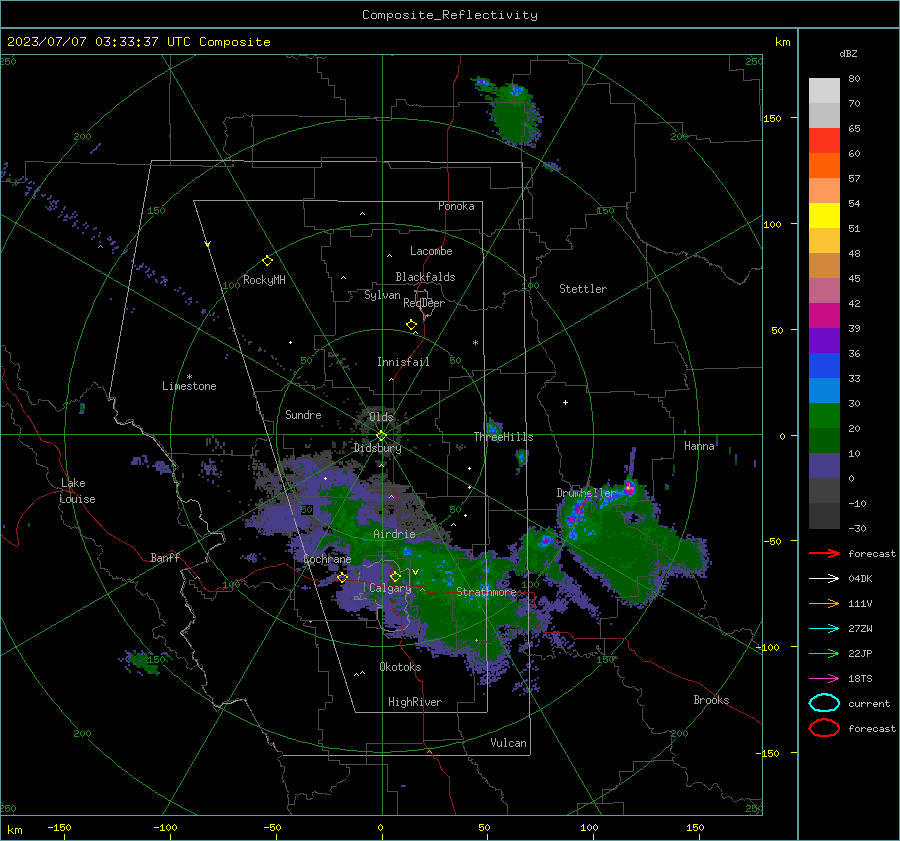This screenshot has width=900, height=841.
Task: Click the dBZ legend heading
Action: [848, 53]
